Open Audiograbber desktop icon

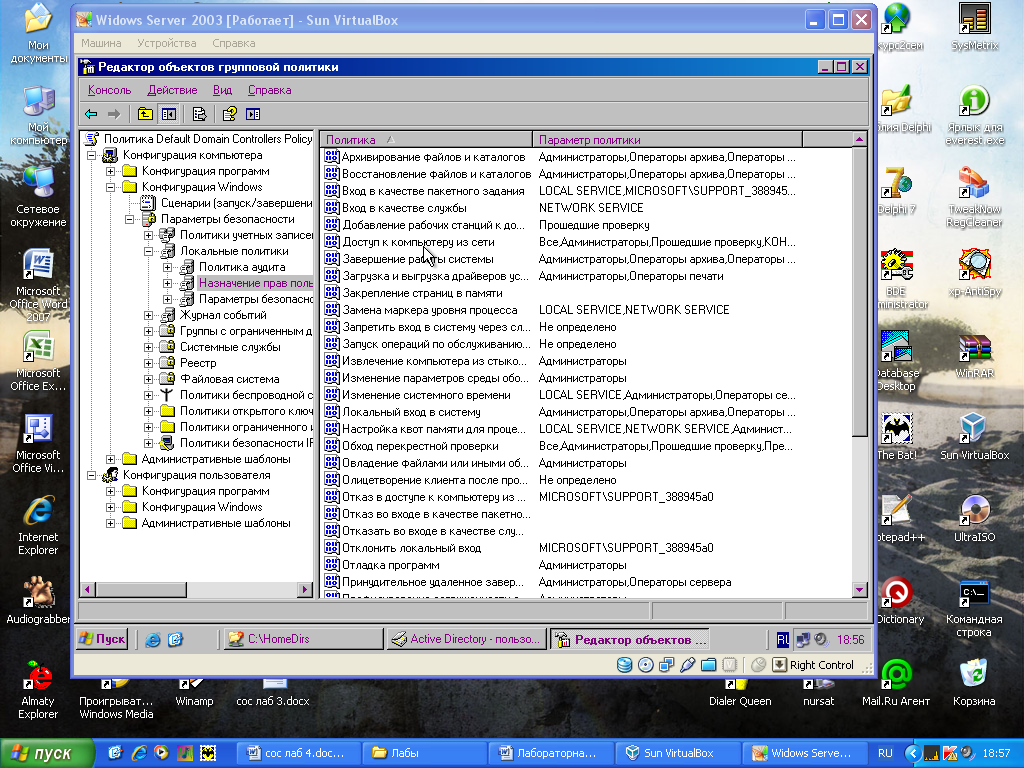(38, 601)
